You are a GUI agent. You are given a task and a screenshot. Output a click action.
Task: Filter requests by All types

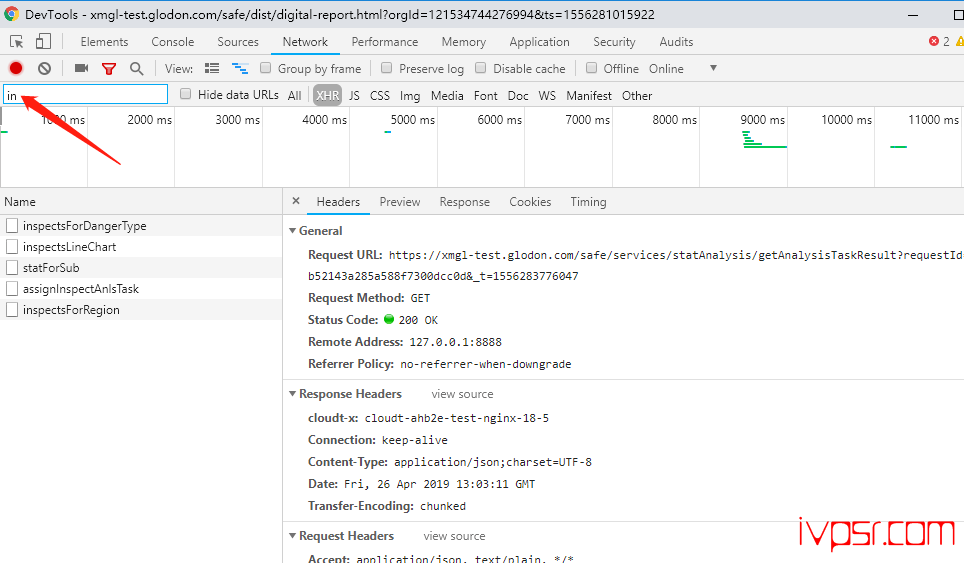point(294,95)
